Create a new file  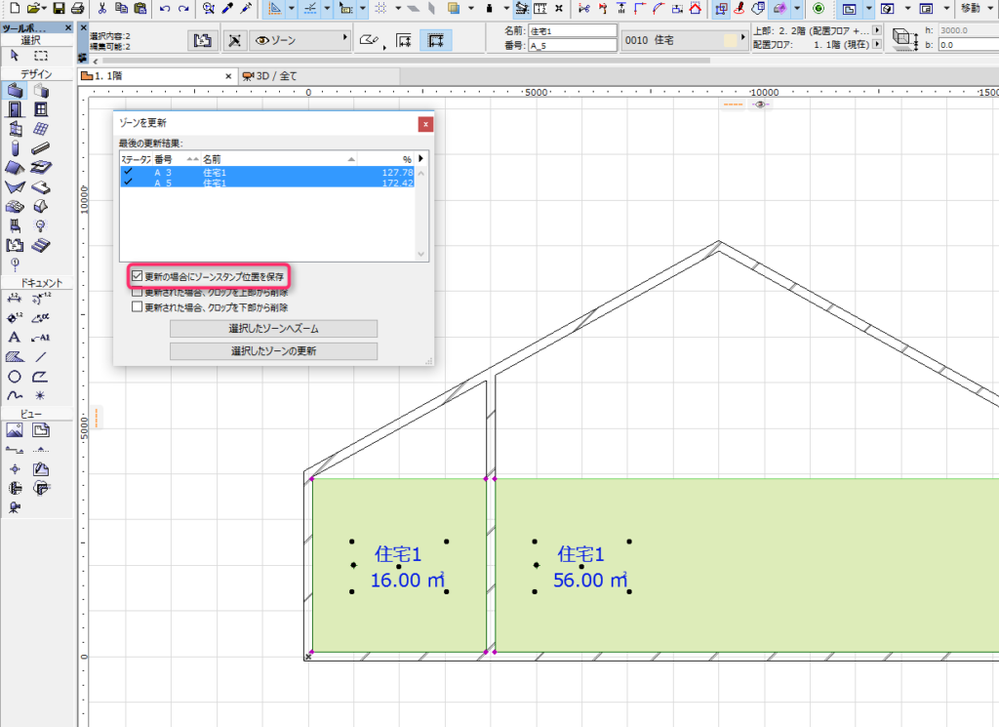[15, 8]
